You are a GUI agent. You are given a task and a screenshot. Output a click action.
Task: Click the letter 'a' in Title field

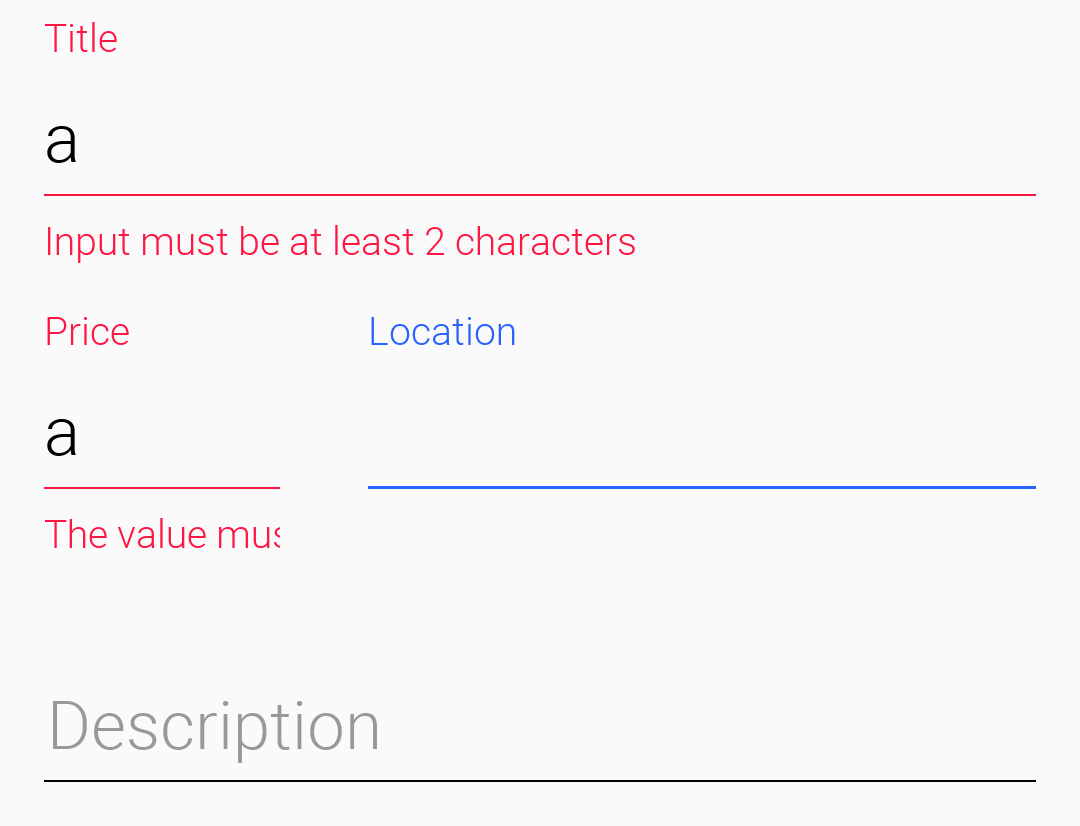(x=63, y=143)
